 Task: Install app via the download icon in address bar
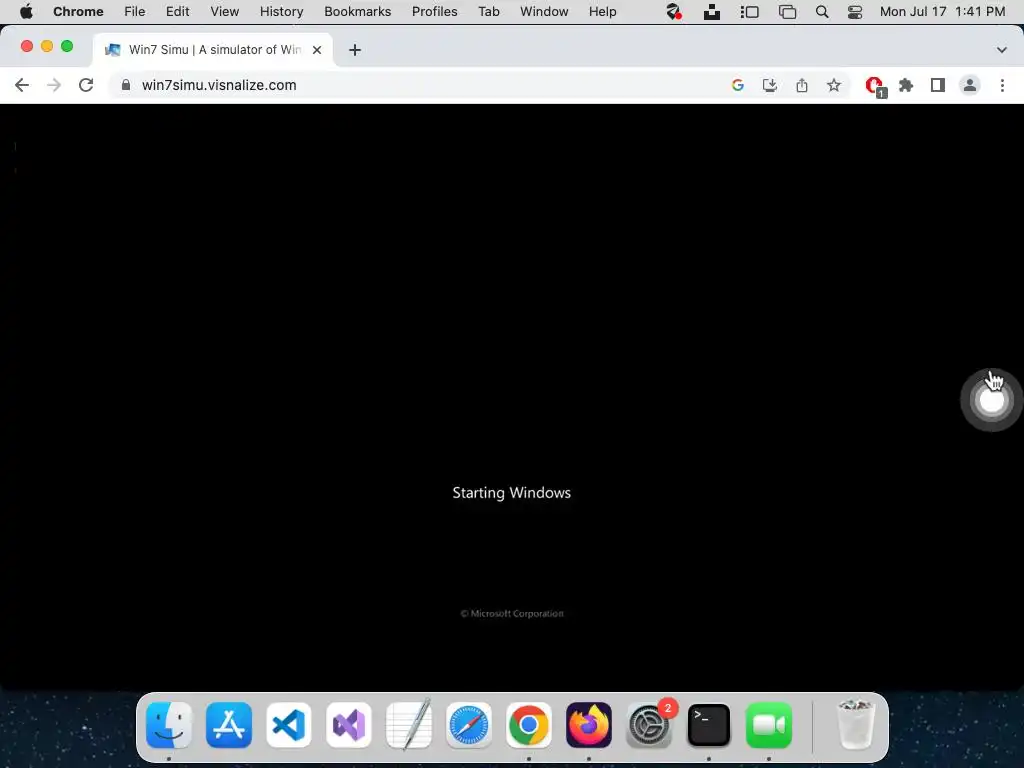point(769,85)
